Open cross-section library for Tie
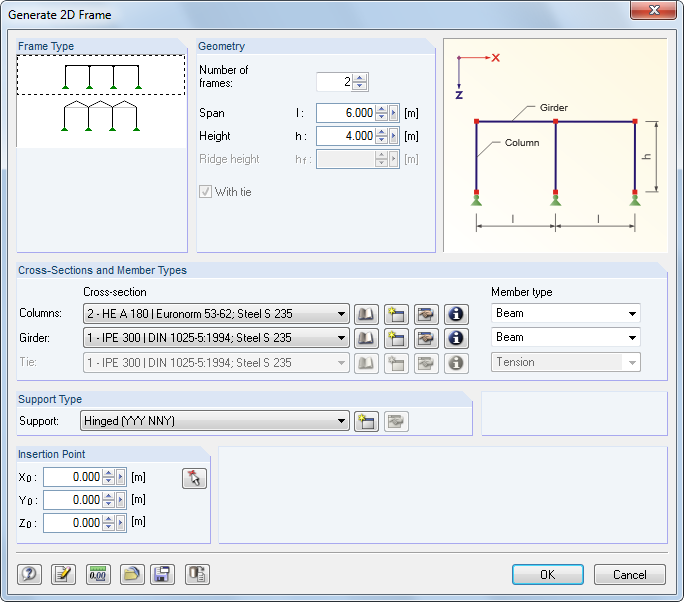Image resolution: width=684 pixels, height=602 pixels. point(366,363)
